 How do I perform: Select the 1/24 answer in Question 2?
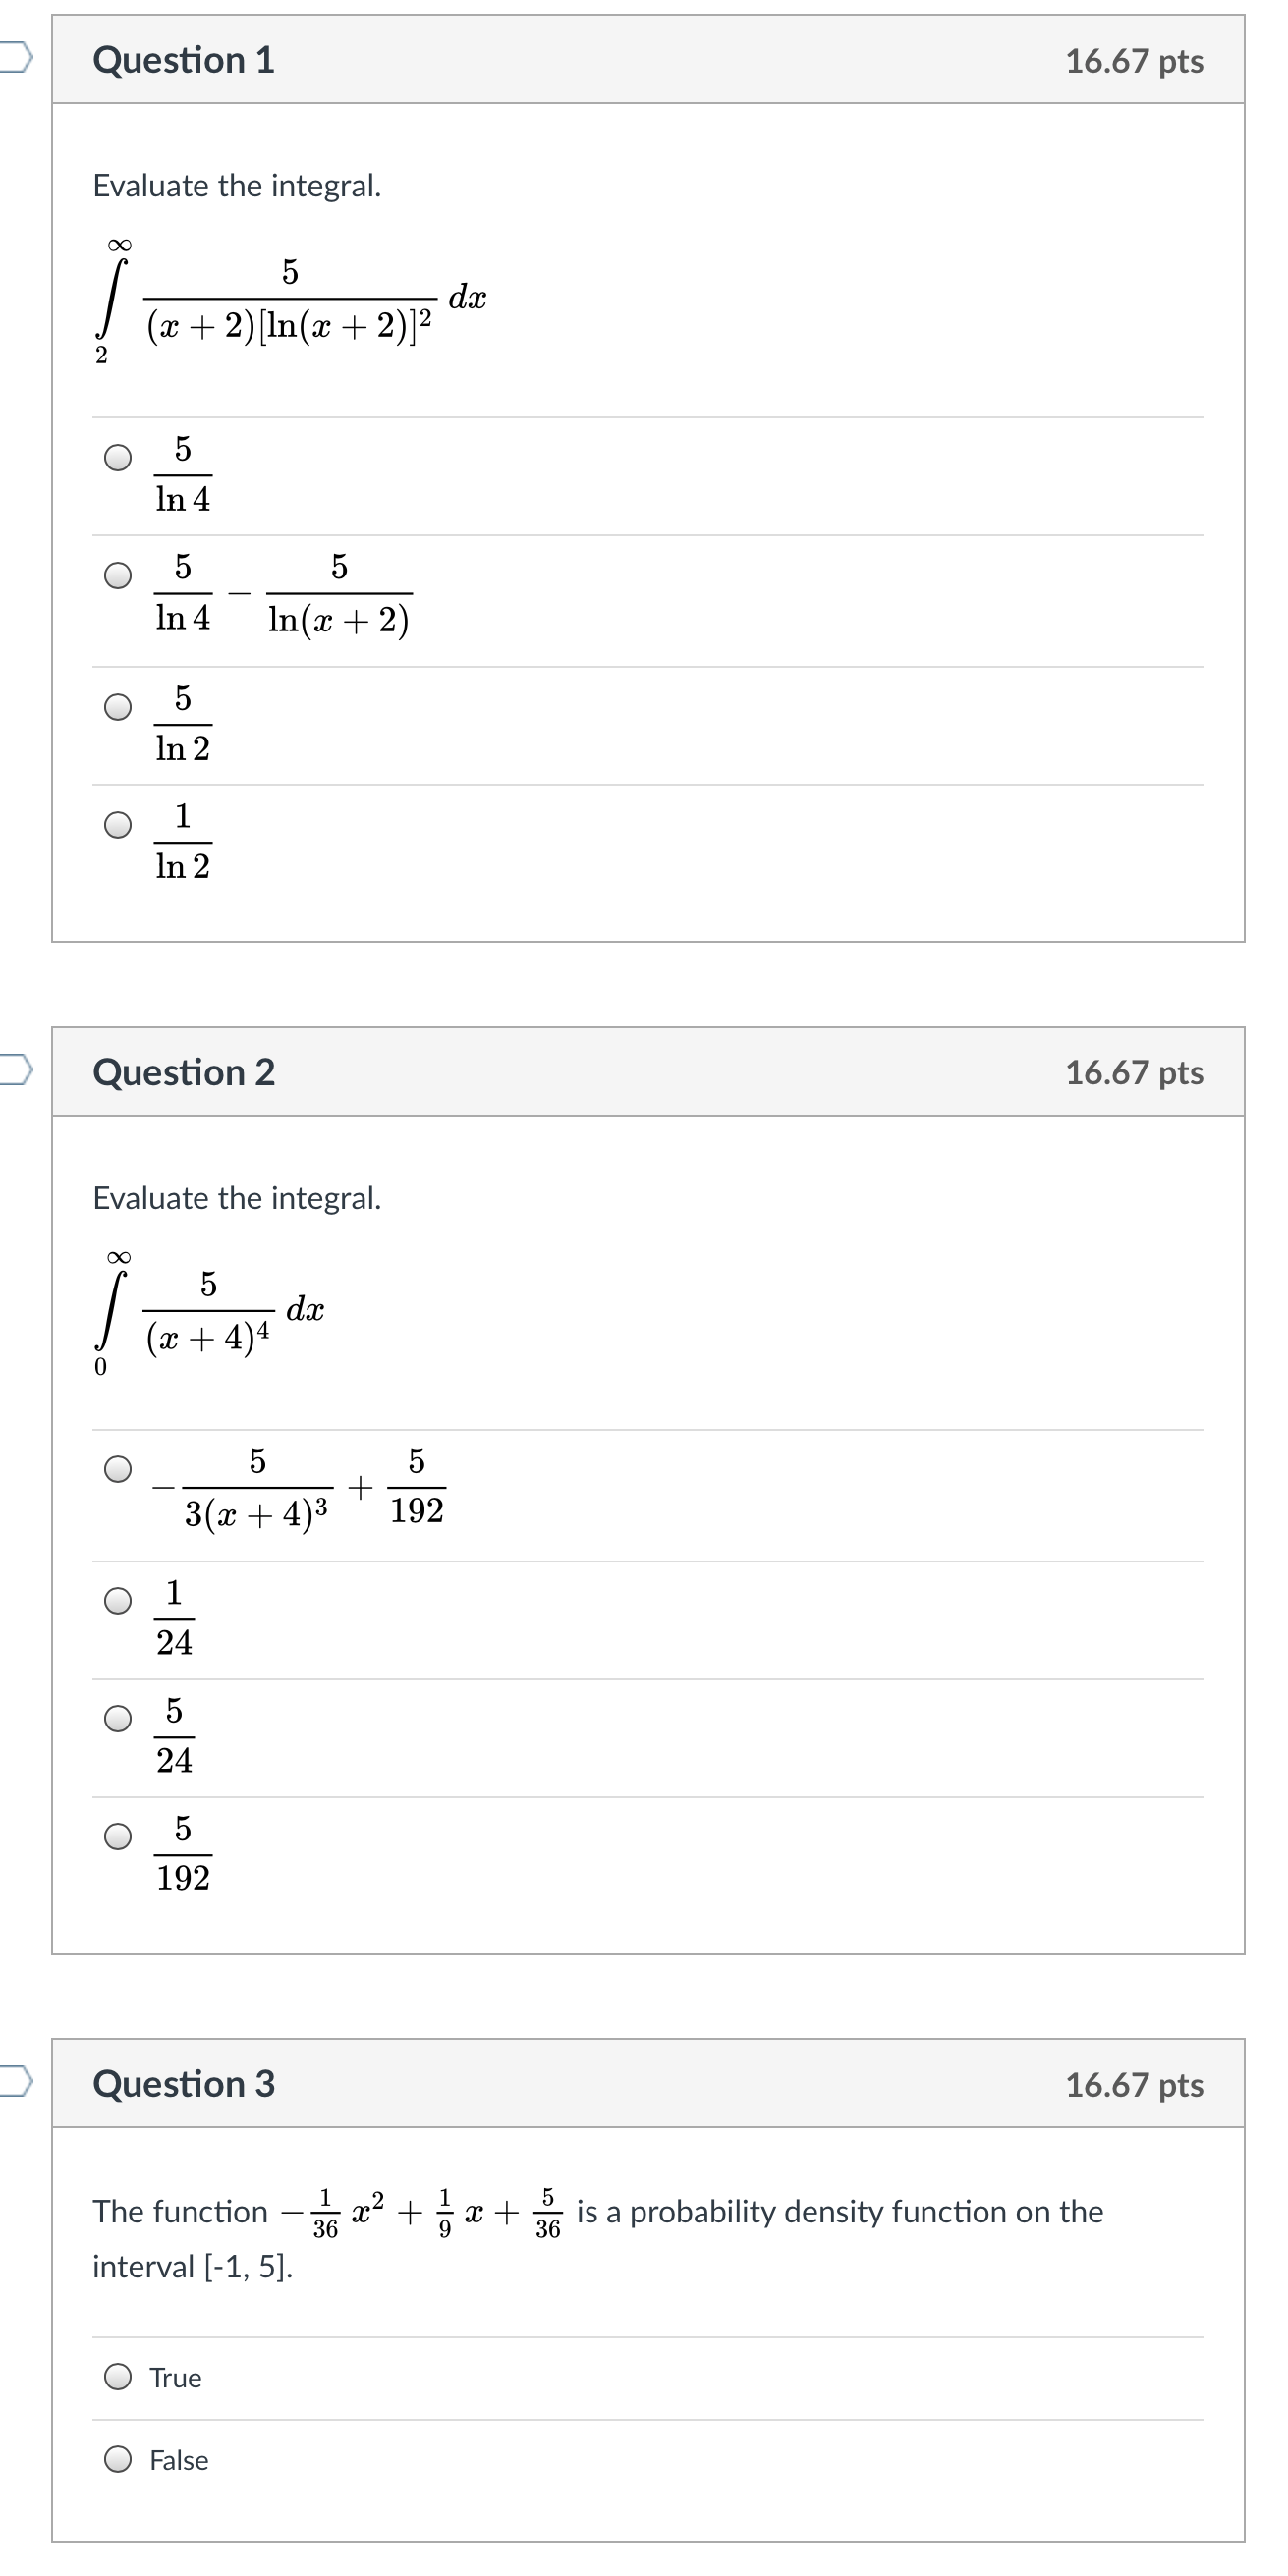pos(118,1601)
